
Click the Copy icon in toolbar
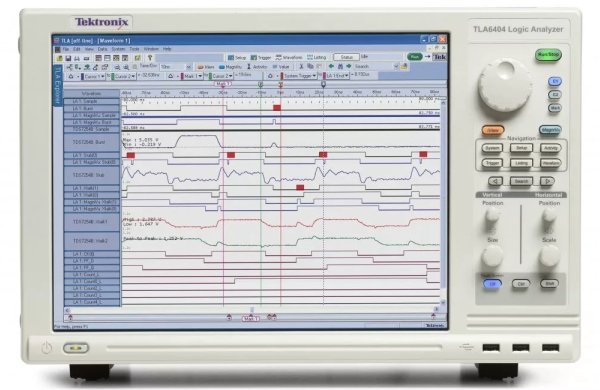310,67
